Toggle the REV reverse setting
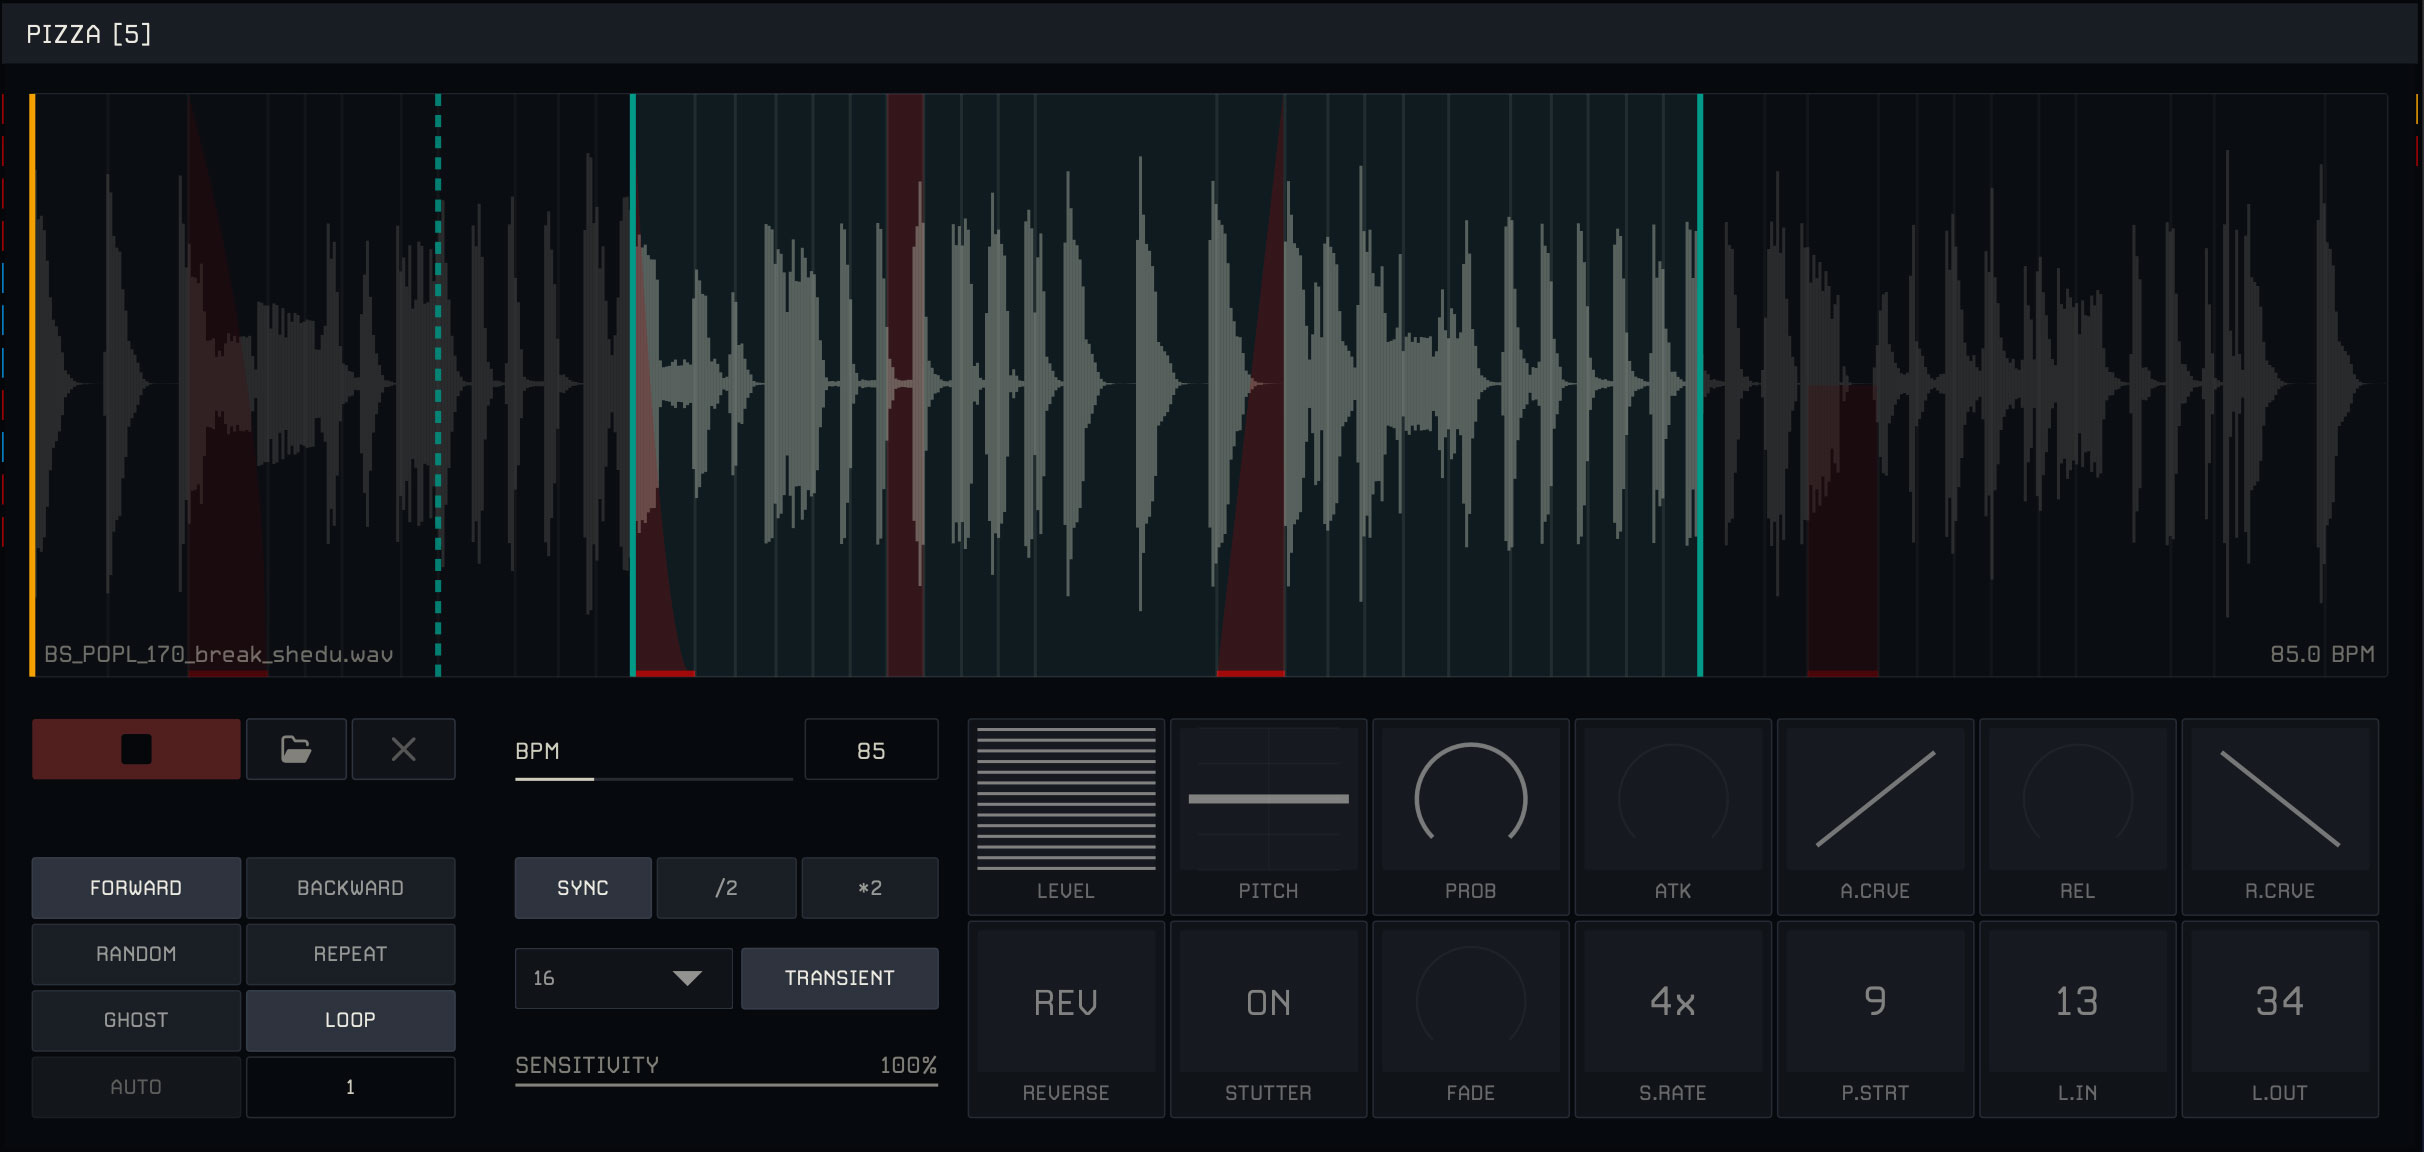This screenshot has width=2424, height=1152. coord(1066,1002)
